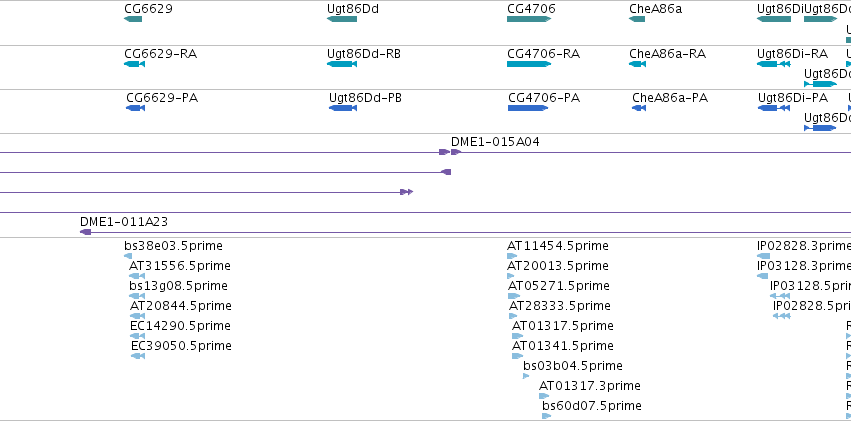This screenshot has height=421, width=851.
Task: Select the Ugt86Di-PA protein glyph
Action: point(774,108)
